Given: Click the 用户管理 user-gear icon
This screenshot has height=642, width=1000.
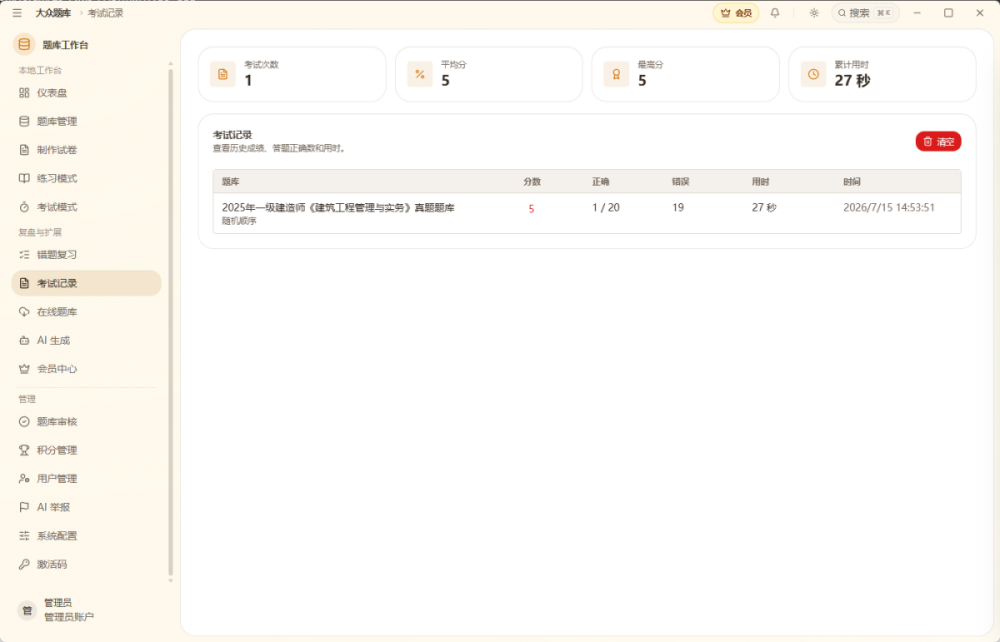Looking at the screenshot, I should (x=24, y=478).
